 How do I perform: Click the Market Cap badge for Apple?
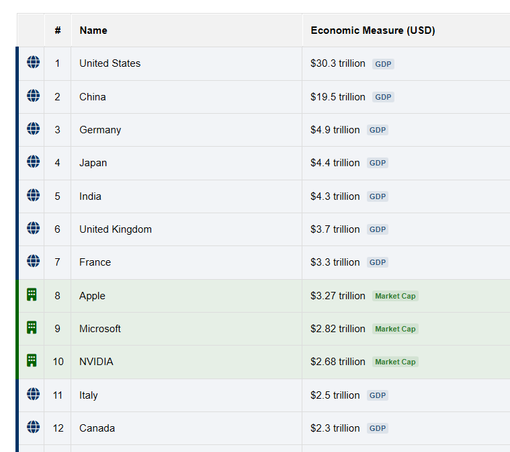click(395, 296)
